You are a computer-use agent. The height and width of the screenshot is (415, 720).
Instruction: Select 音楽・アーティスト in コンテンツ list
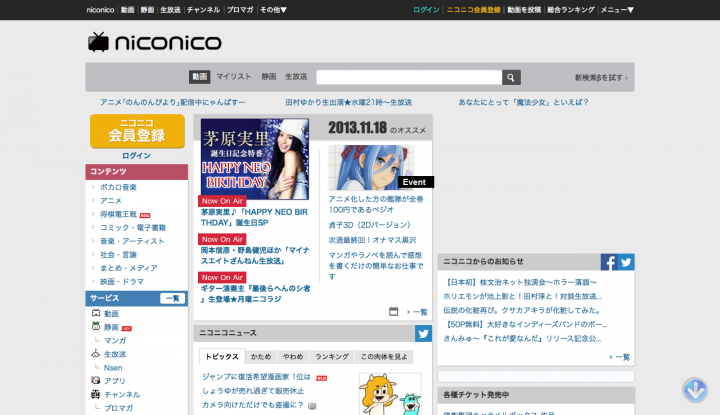tap(132, 241)
